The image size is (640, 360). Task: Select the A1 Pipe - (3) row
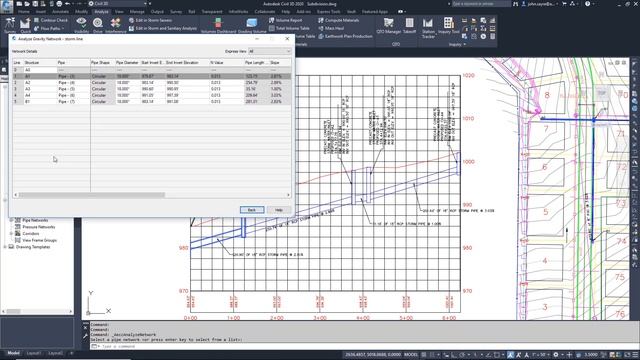tap(151, 76)
